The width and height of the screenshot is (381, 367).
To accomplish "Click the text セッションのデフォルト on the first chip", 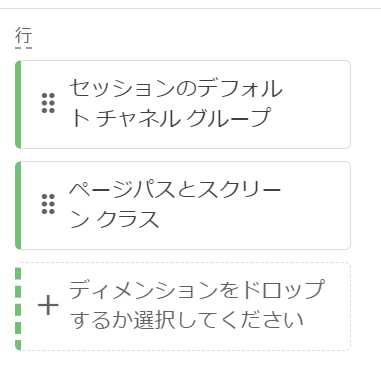I will [176, 89].
